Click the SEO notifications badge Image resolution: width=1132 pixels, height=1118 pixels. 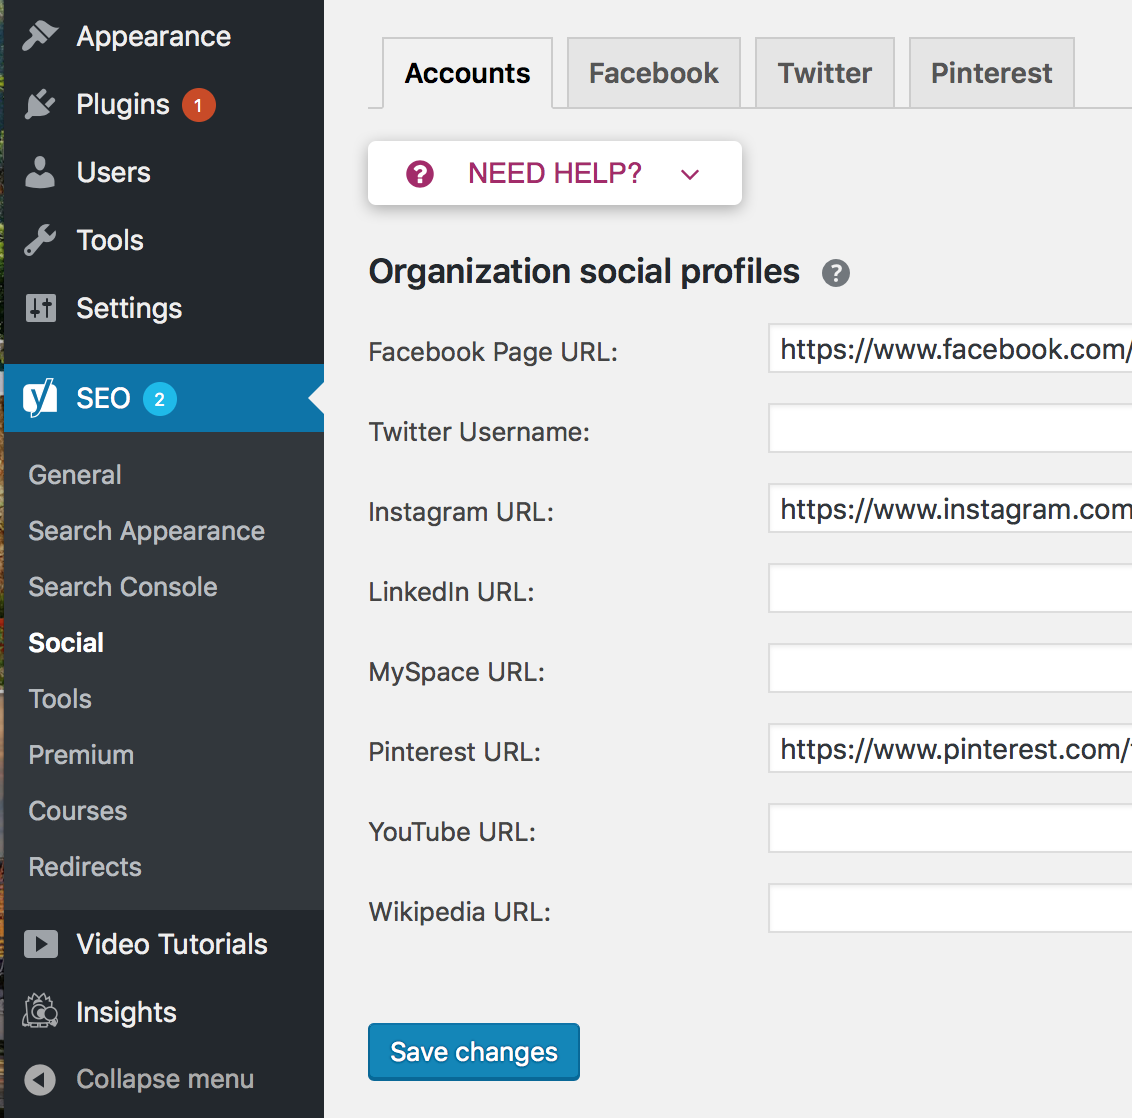160,399
